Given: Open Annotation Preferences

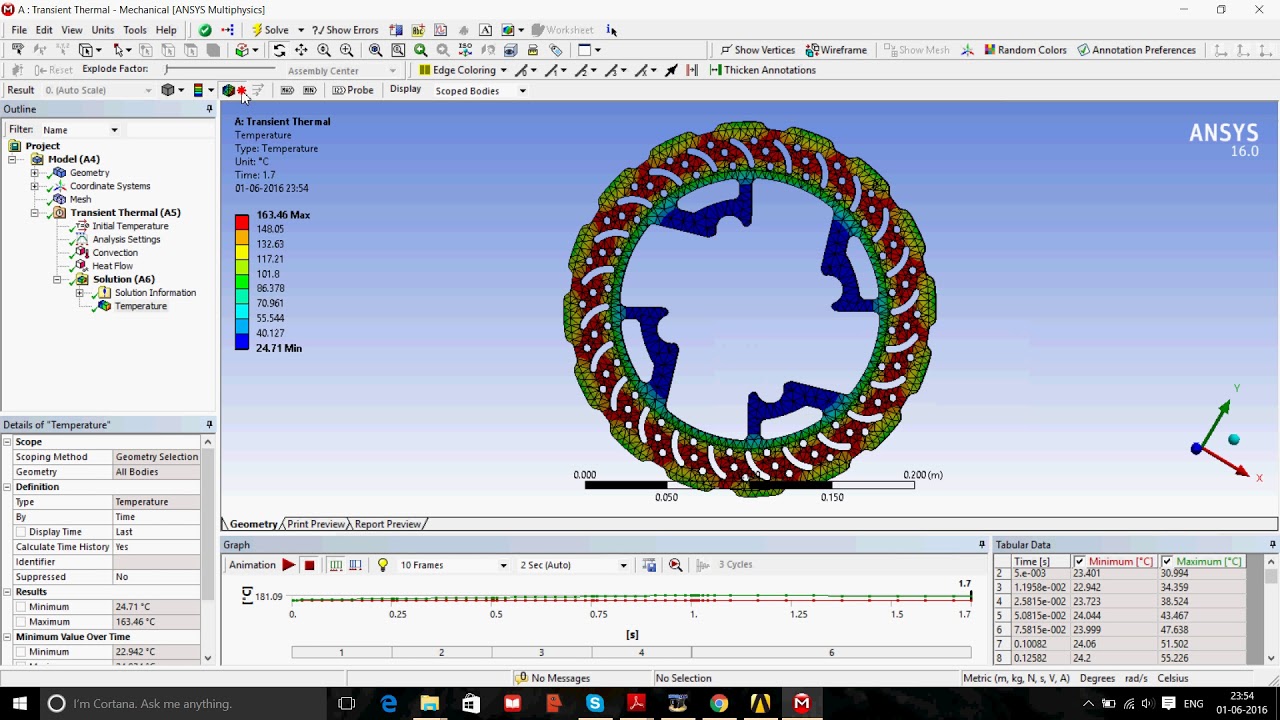Looking at the screenshot, I should pos(1136,50).
